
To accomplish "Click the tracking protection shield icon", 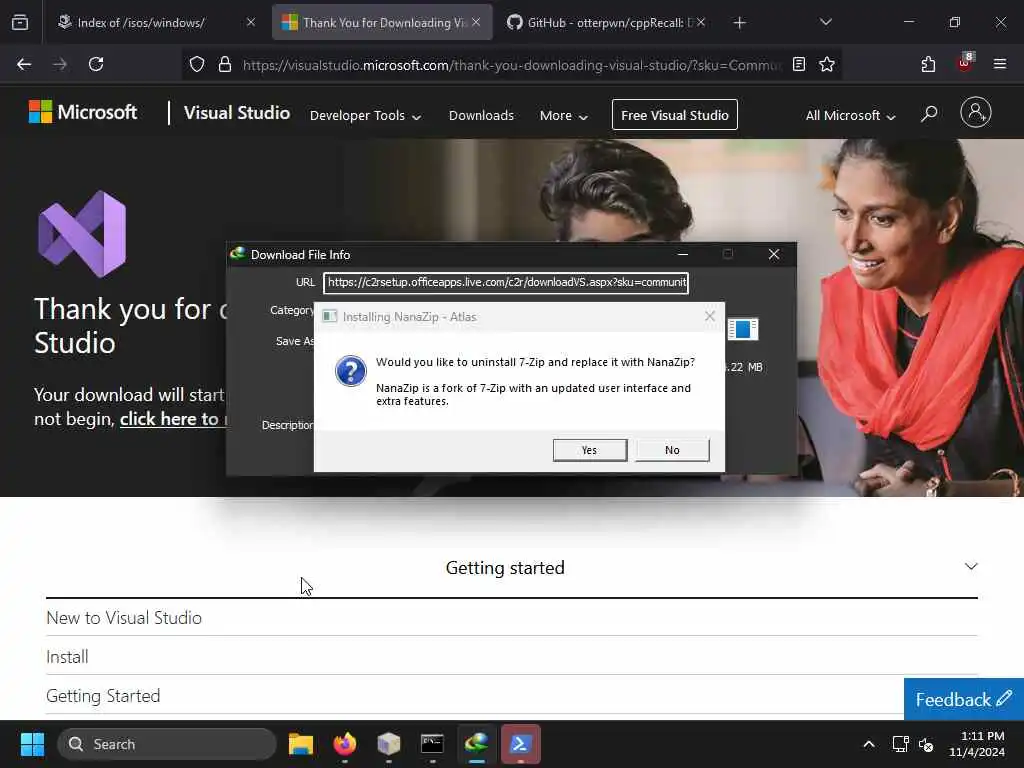I will tap(197, 64).
